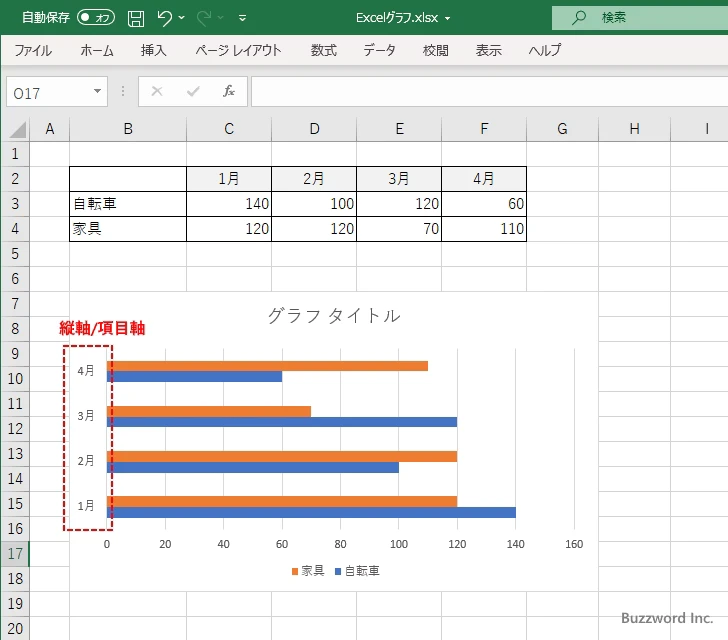Open the ファイル tab
This screenshot has height=640, width=728.
33,50
